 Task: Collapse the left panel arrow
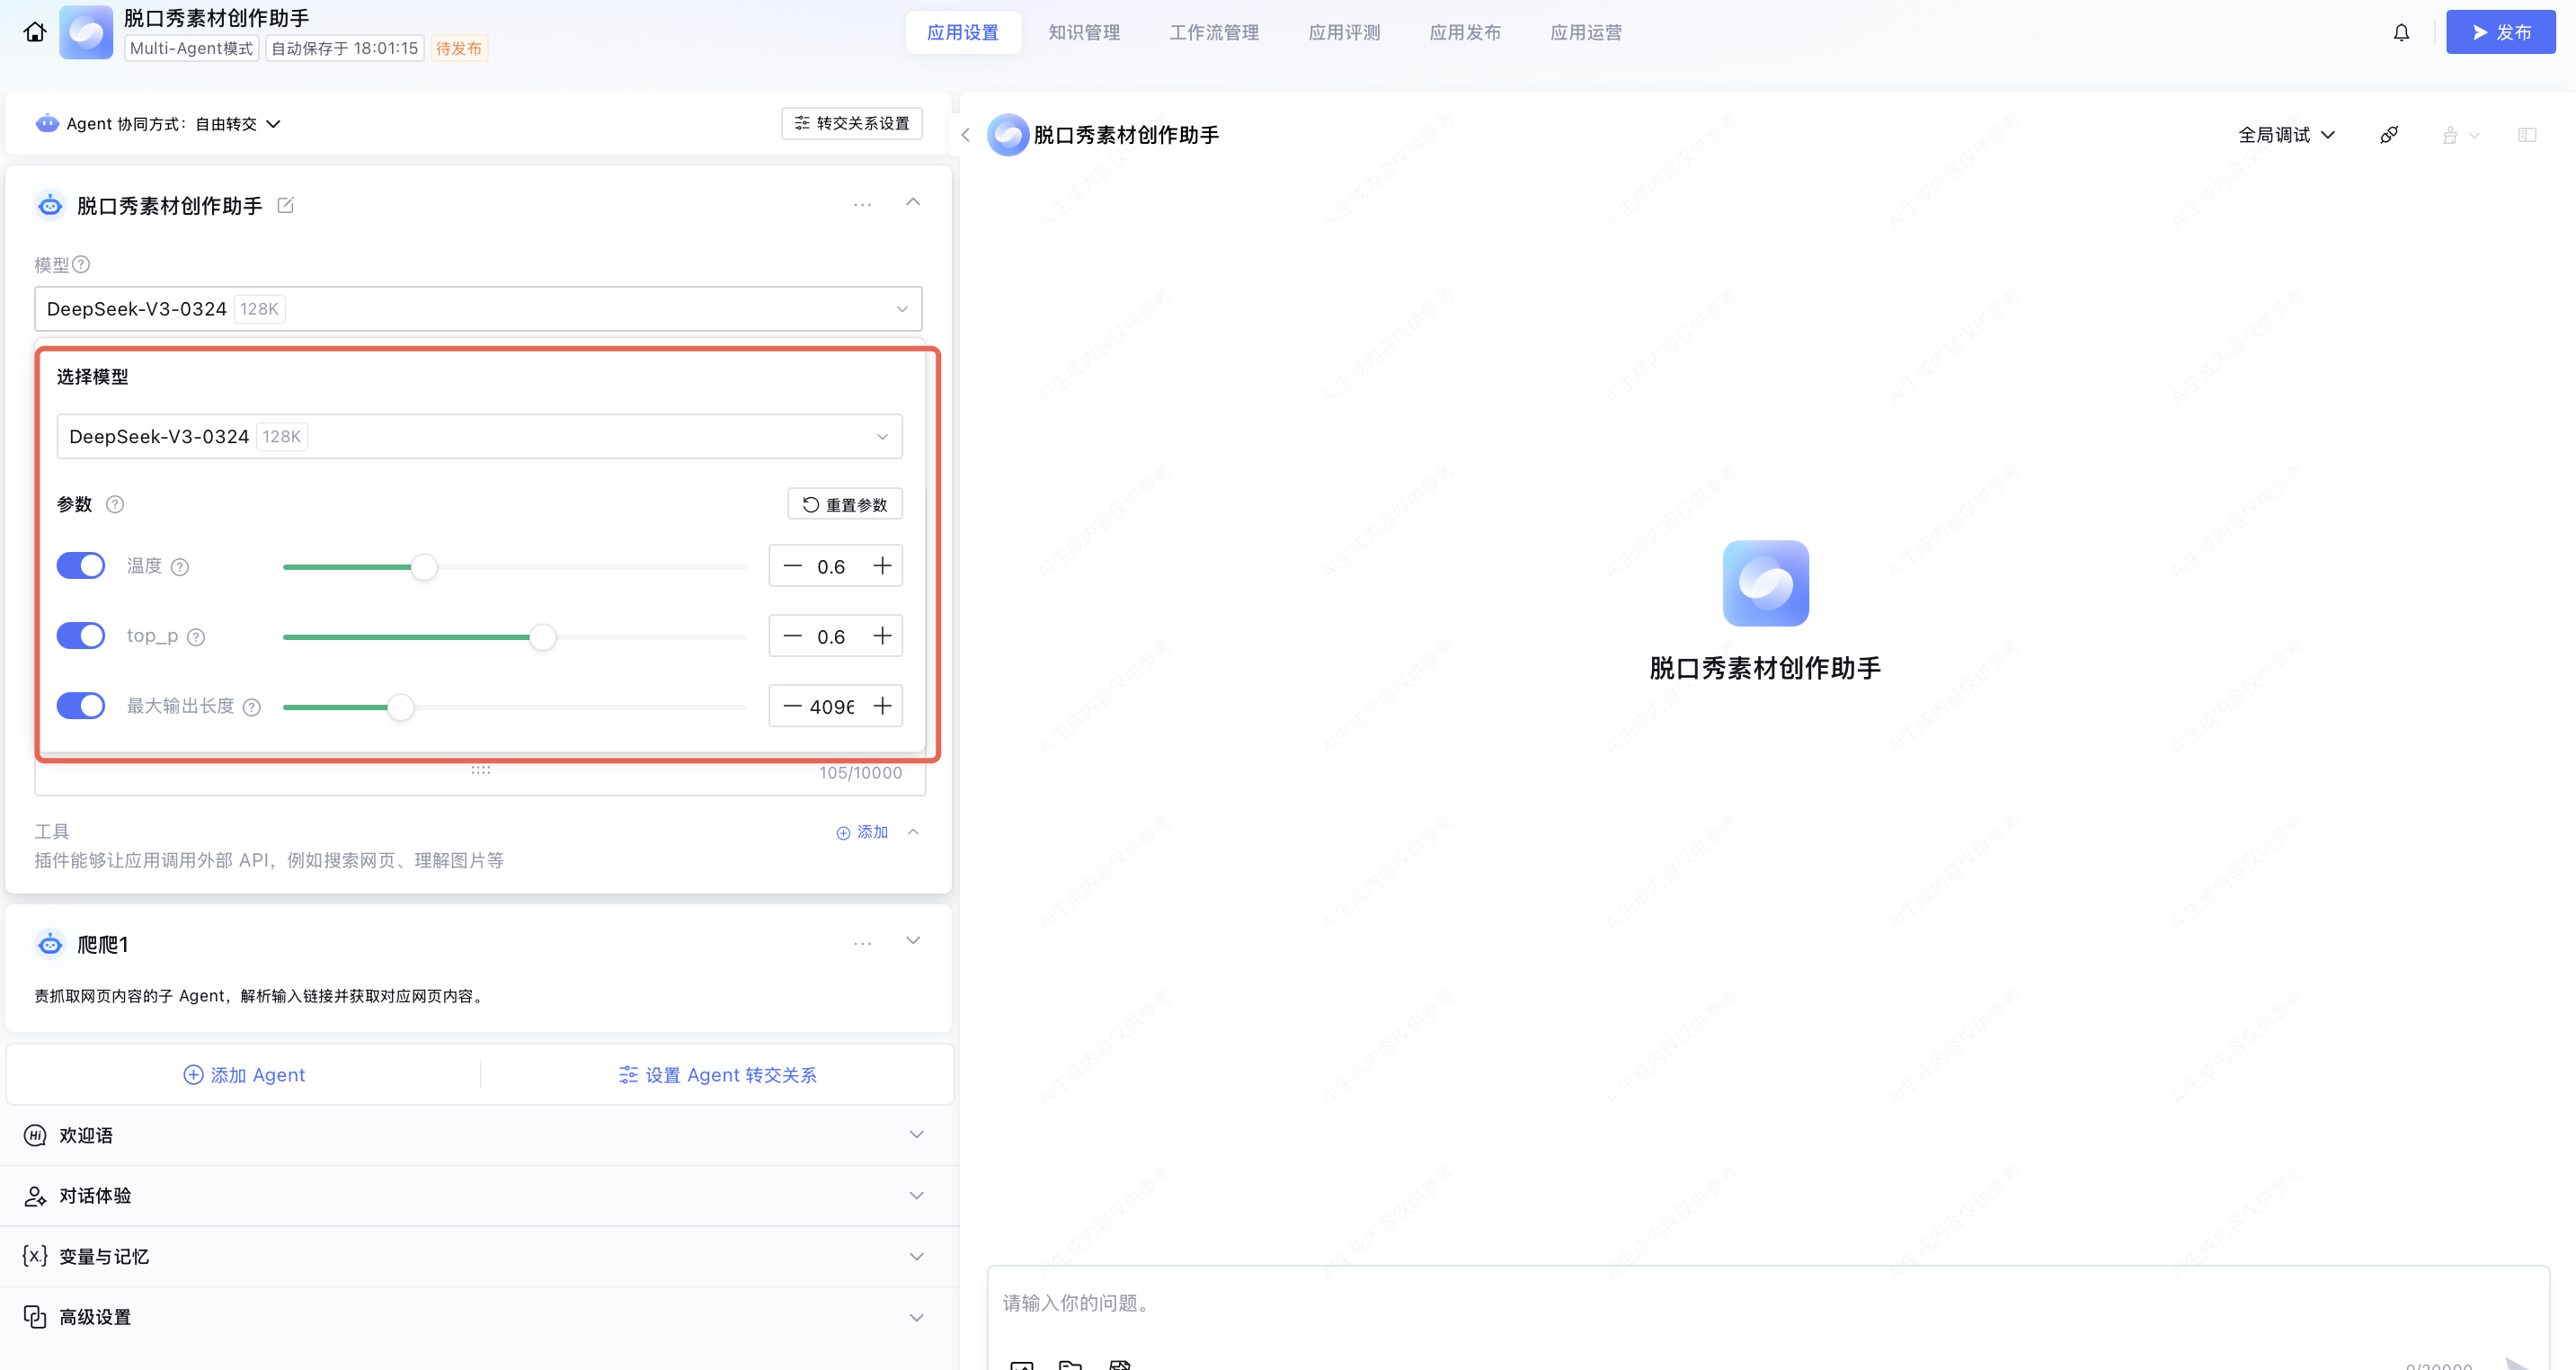point(965,135)
